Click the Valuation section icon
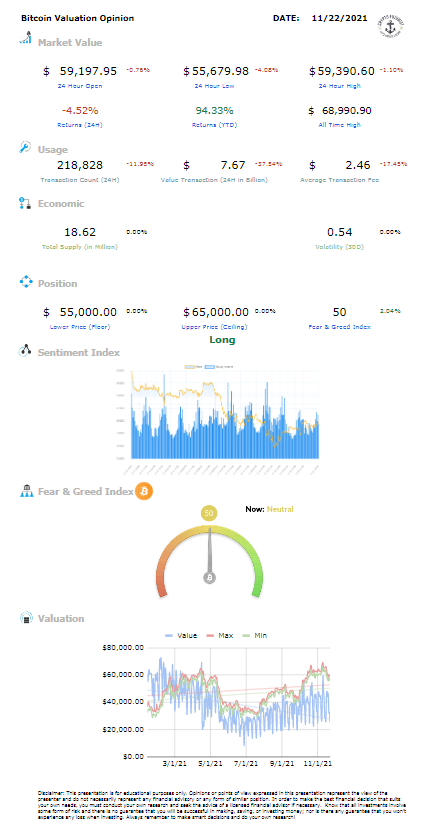The image size is (442, 835). click(x=26, y=618)
